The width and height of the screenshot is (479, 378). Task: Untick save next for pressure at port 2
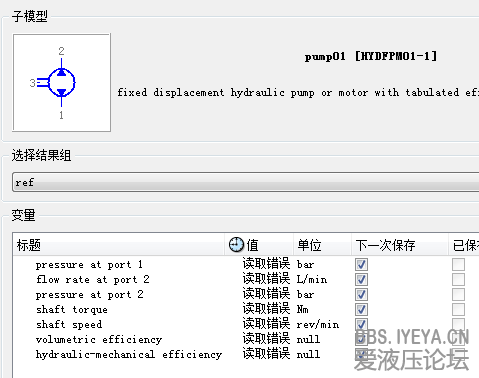click(361, 294)
